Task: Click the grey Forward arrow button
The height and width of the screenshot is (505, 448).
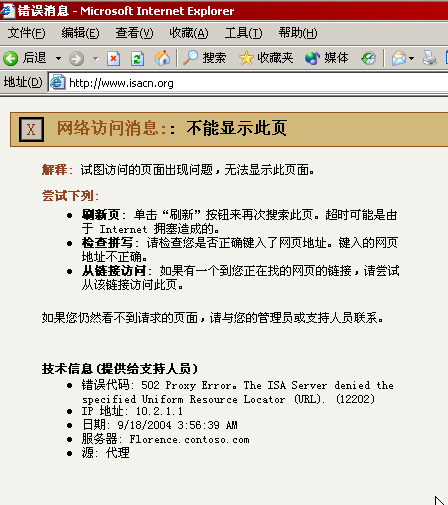Action: (76, 59)
